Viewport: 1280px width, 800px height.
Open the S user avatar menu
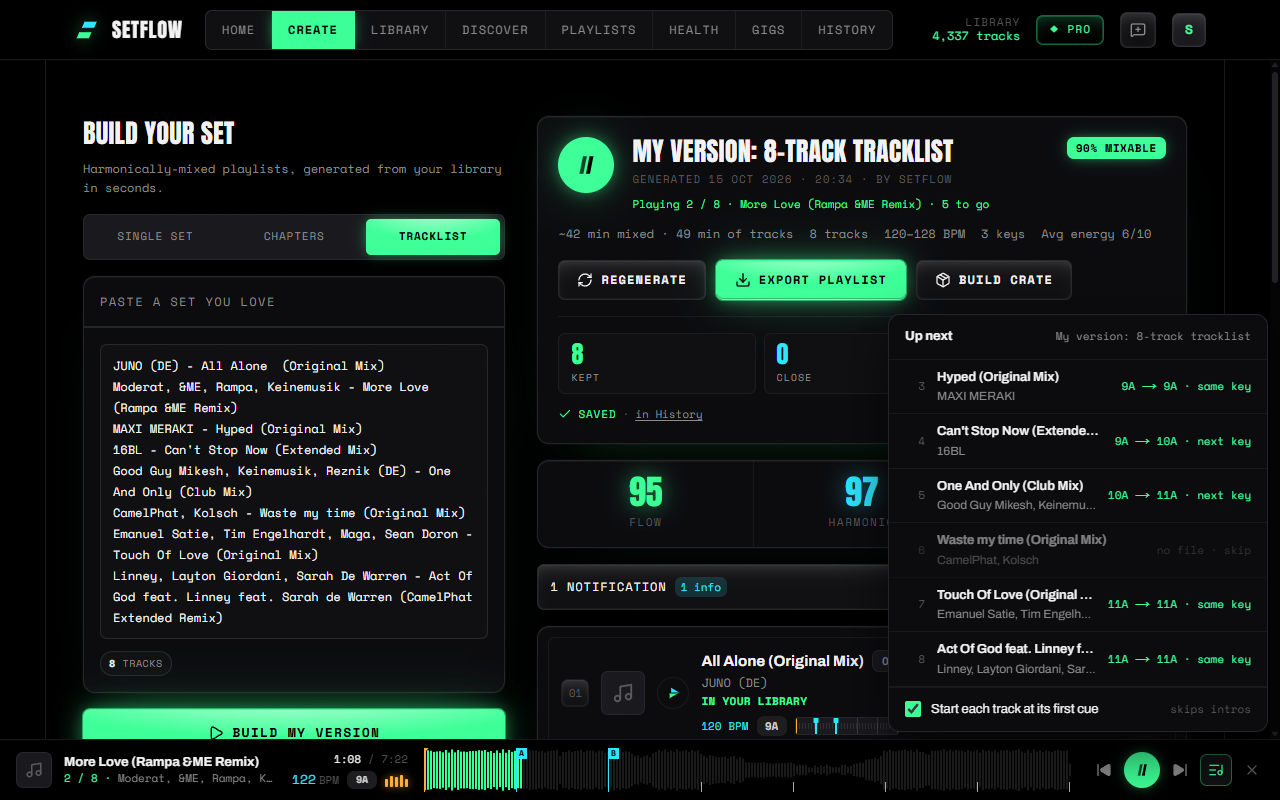pos(1189,30)
